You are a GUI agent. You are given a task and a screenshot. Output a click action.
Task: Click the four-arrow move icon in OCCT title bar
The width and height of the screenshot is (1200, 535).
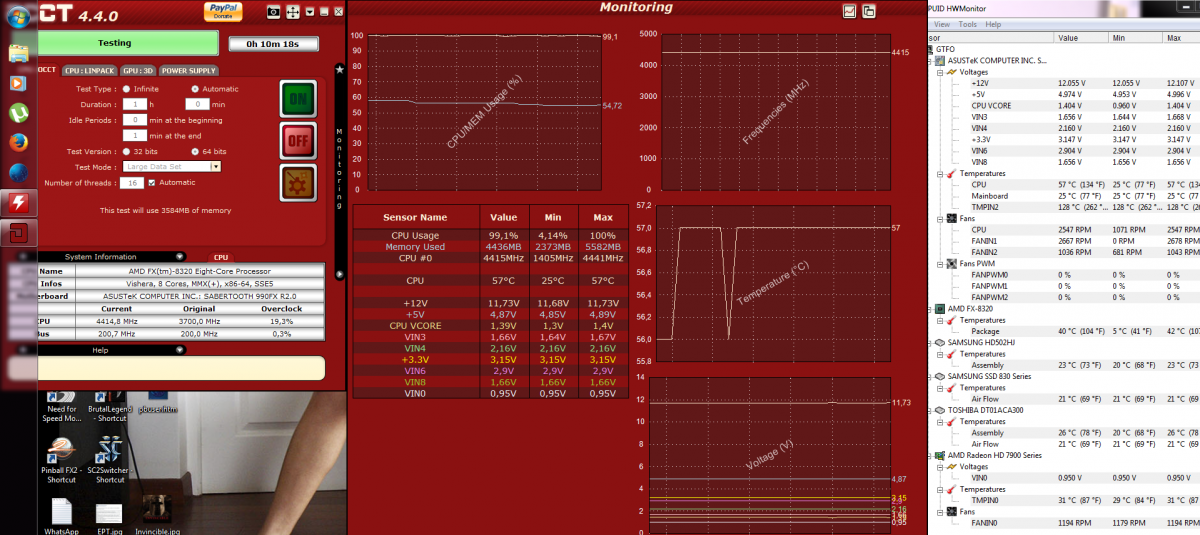point(293,11)
